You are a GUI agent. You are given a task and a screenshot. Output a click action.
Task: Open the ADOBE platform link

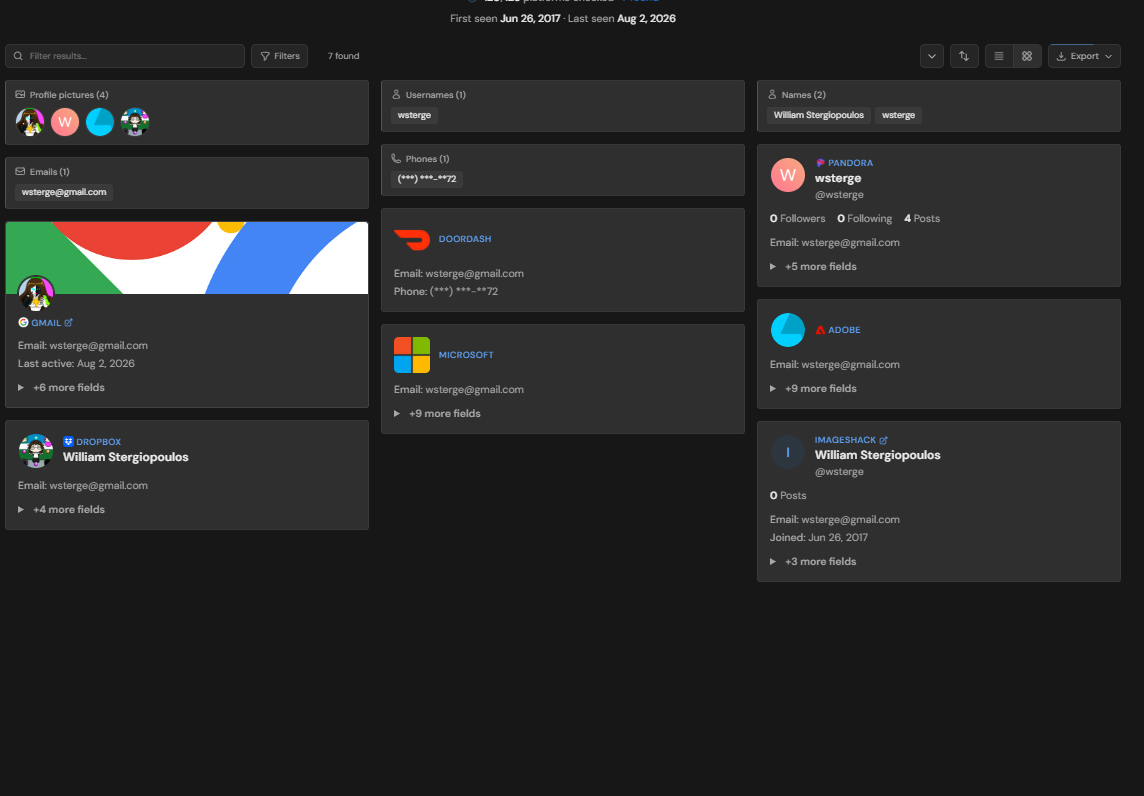[844, 330]
